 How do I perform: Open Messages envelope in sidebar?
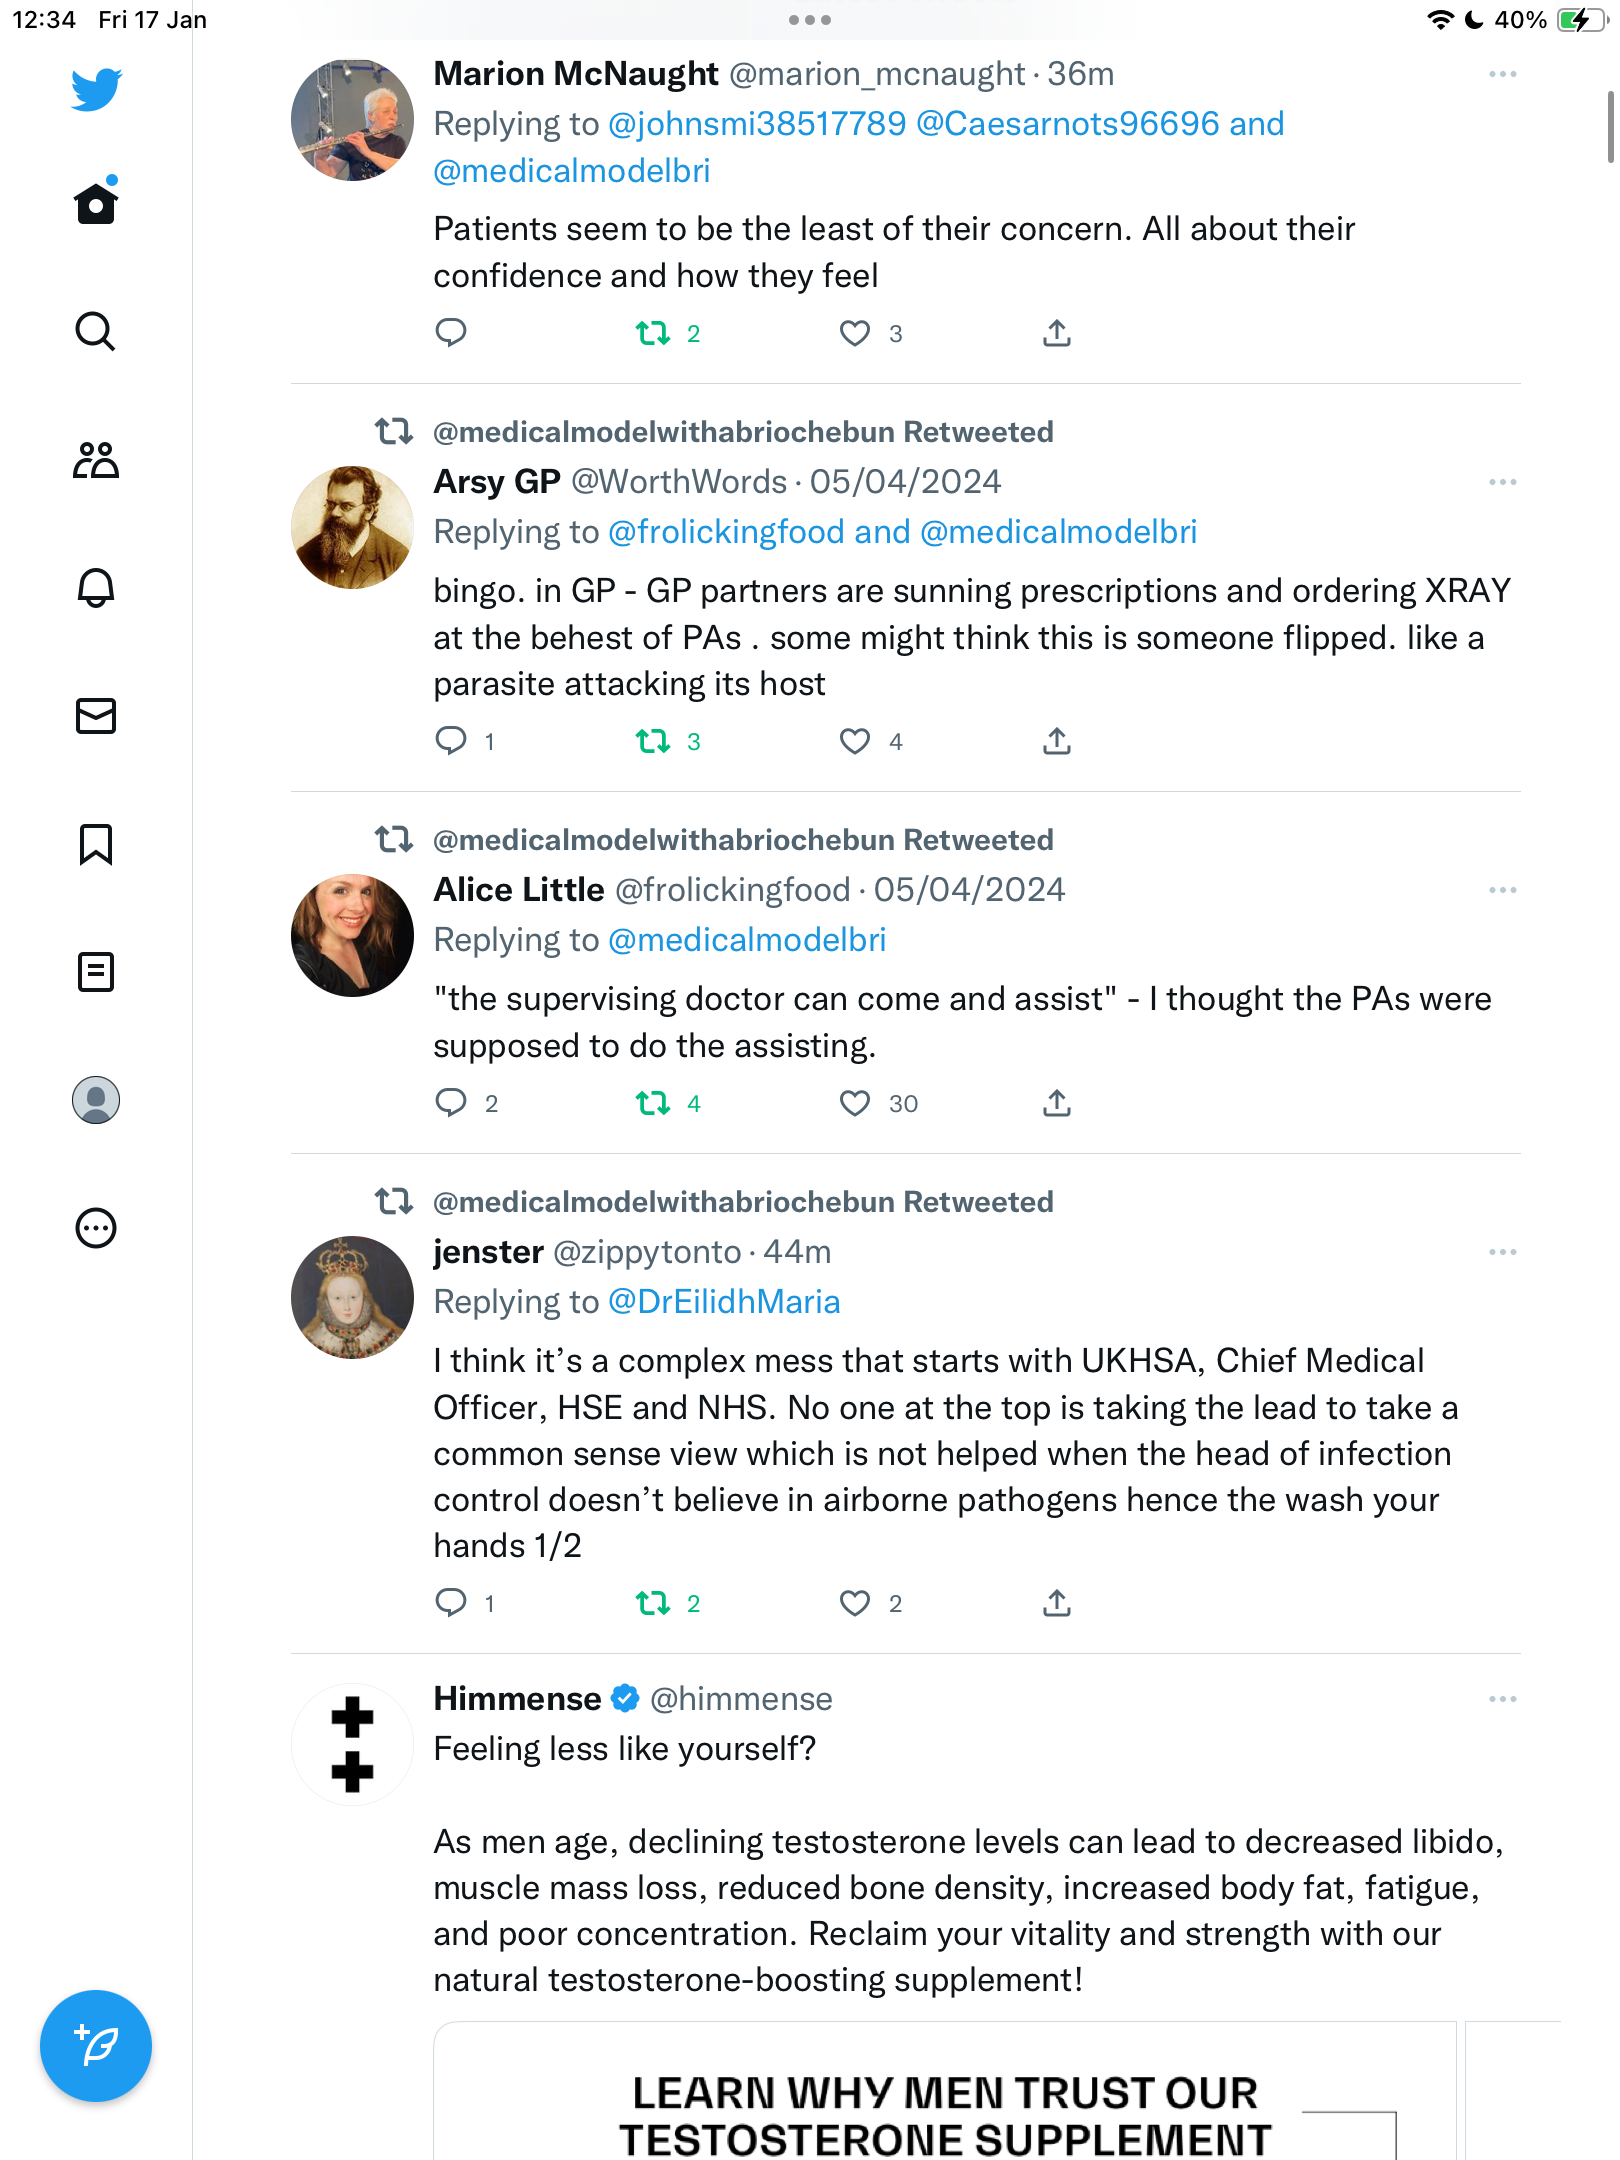coord(96,716)
